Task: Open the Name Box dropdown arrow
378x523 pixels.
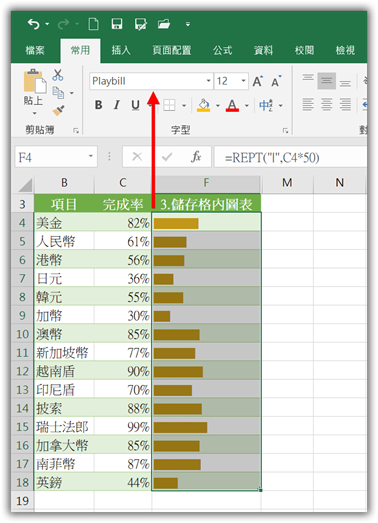Action: tap(91, 156)
